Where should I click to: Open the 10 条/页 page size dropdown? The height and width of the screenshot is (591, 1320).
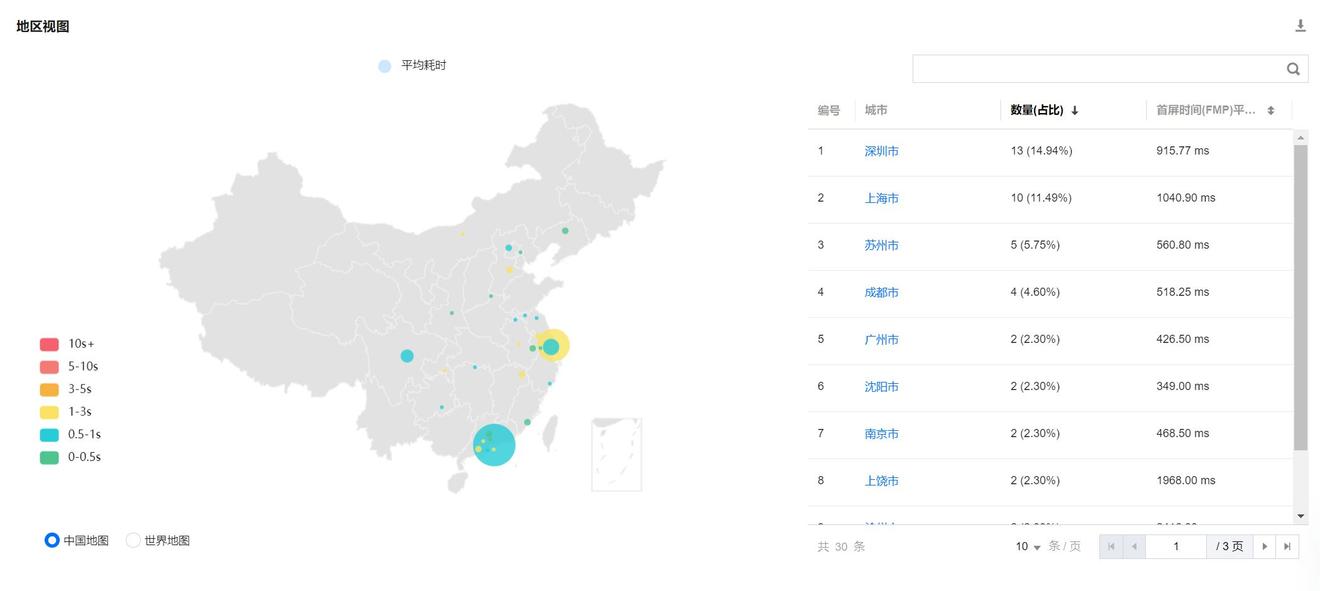pyautogui.click(x=1028, y=547)
